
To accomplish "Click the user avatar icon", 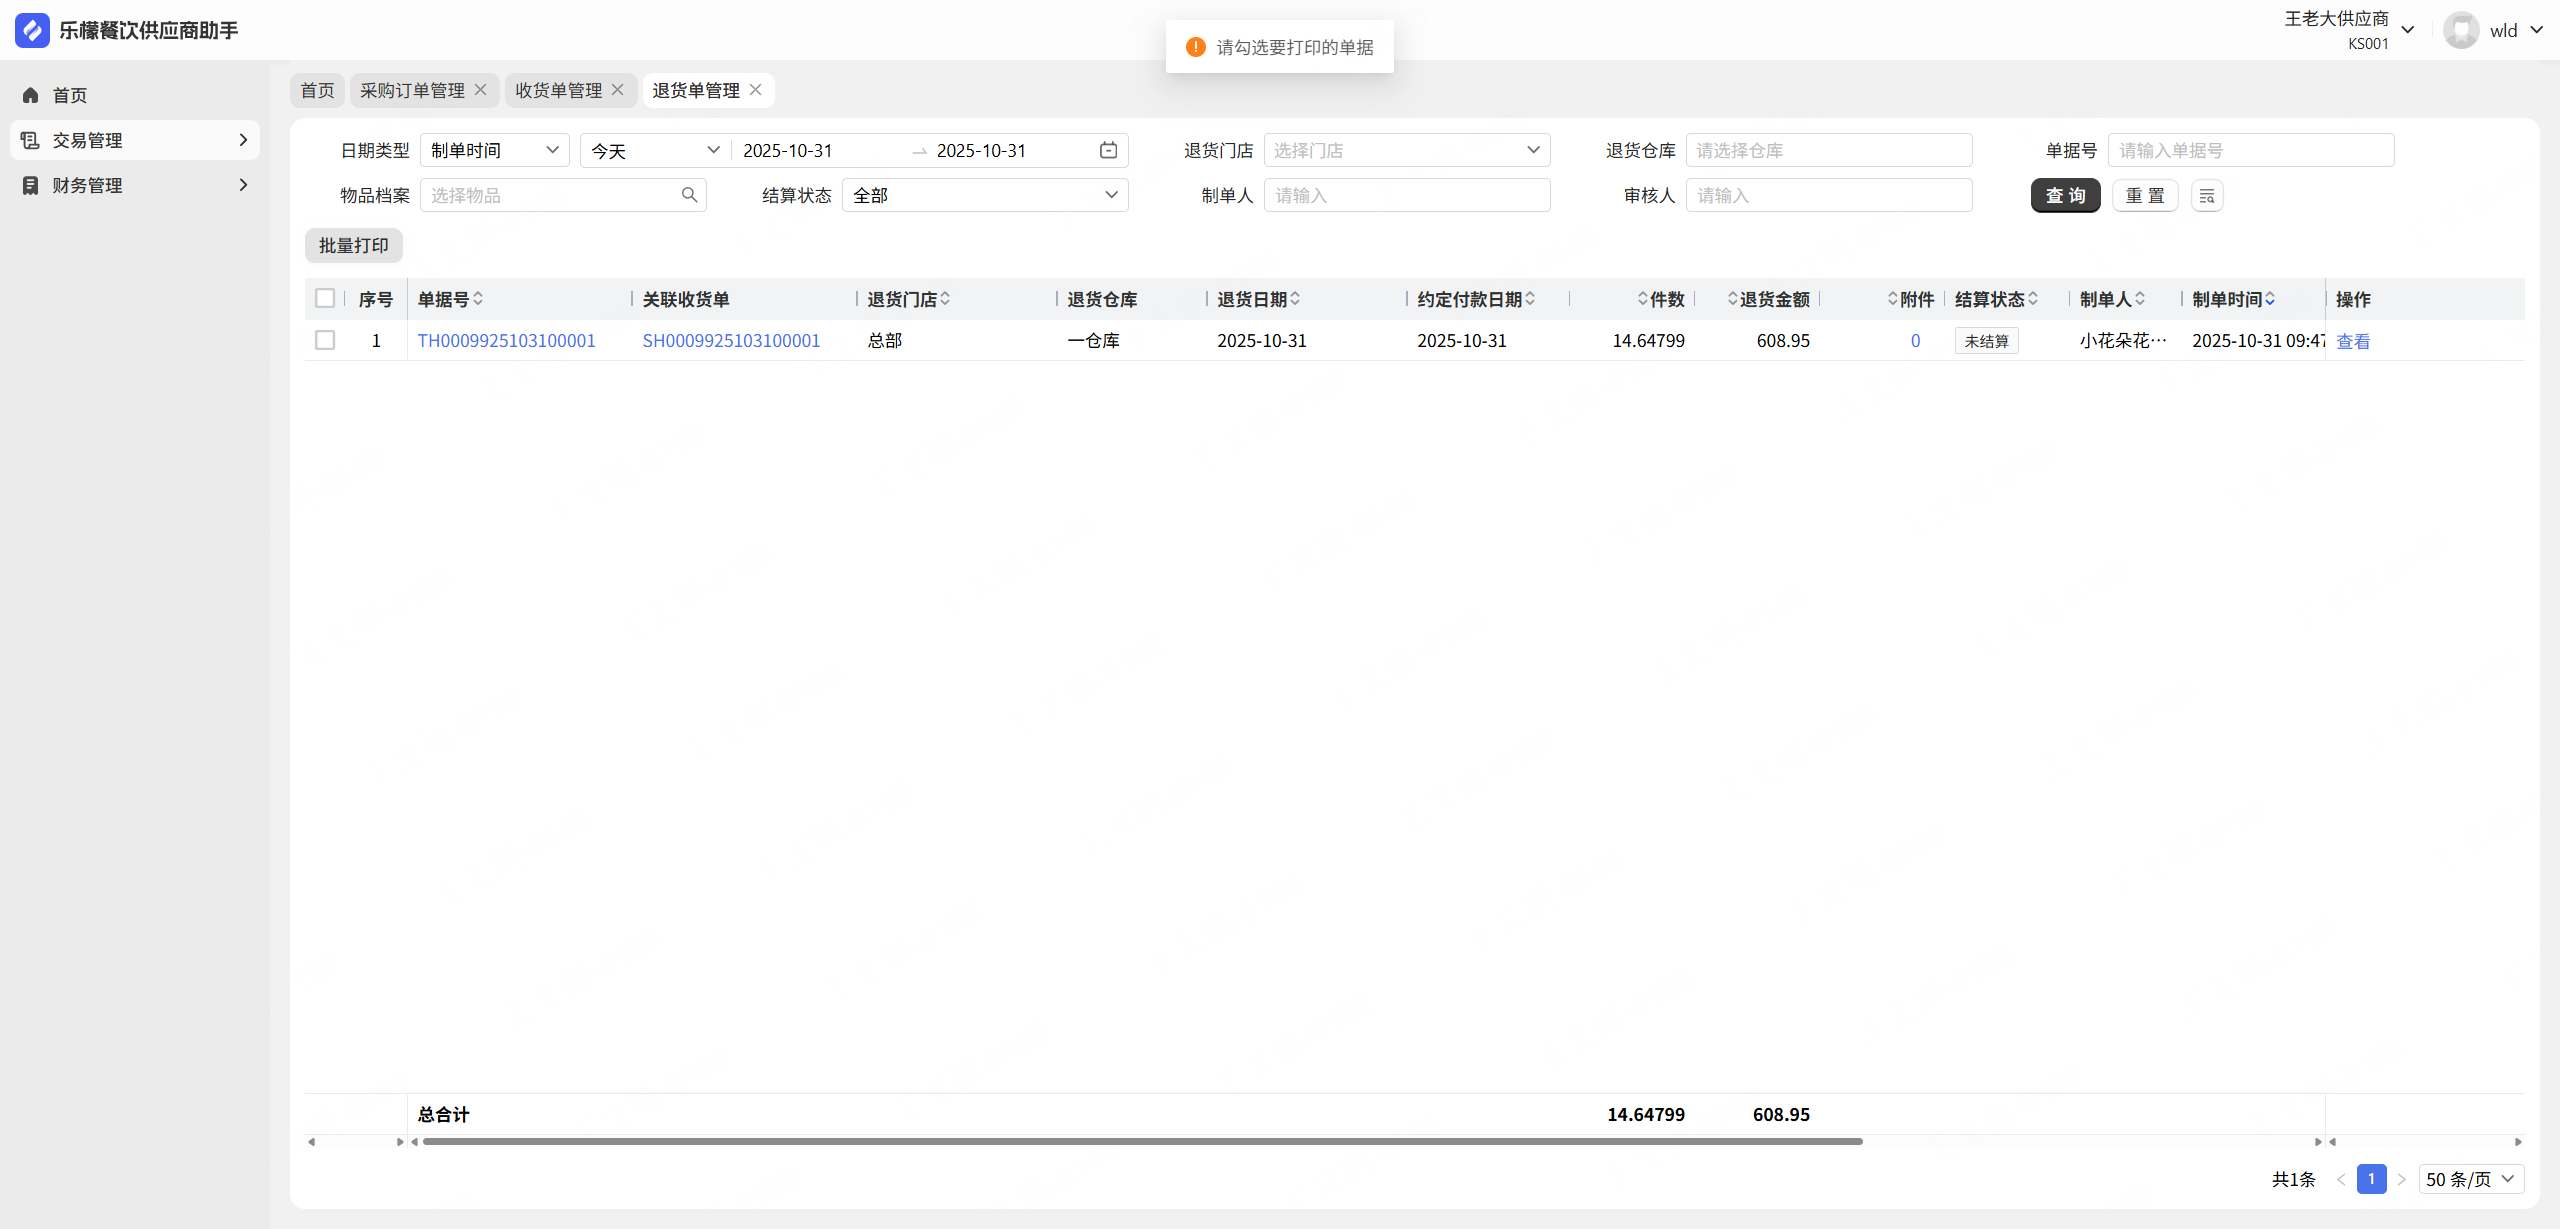I will [2461, 30].
